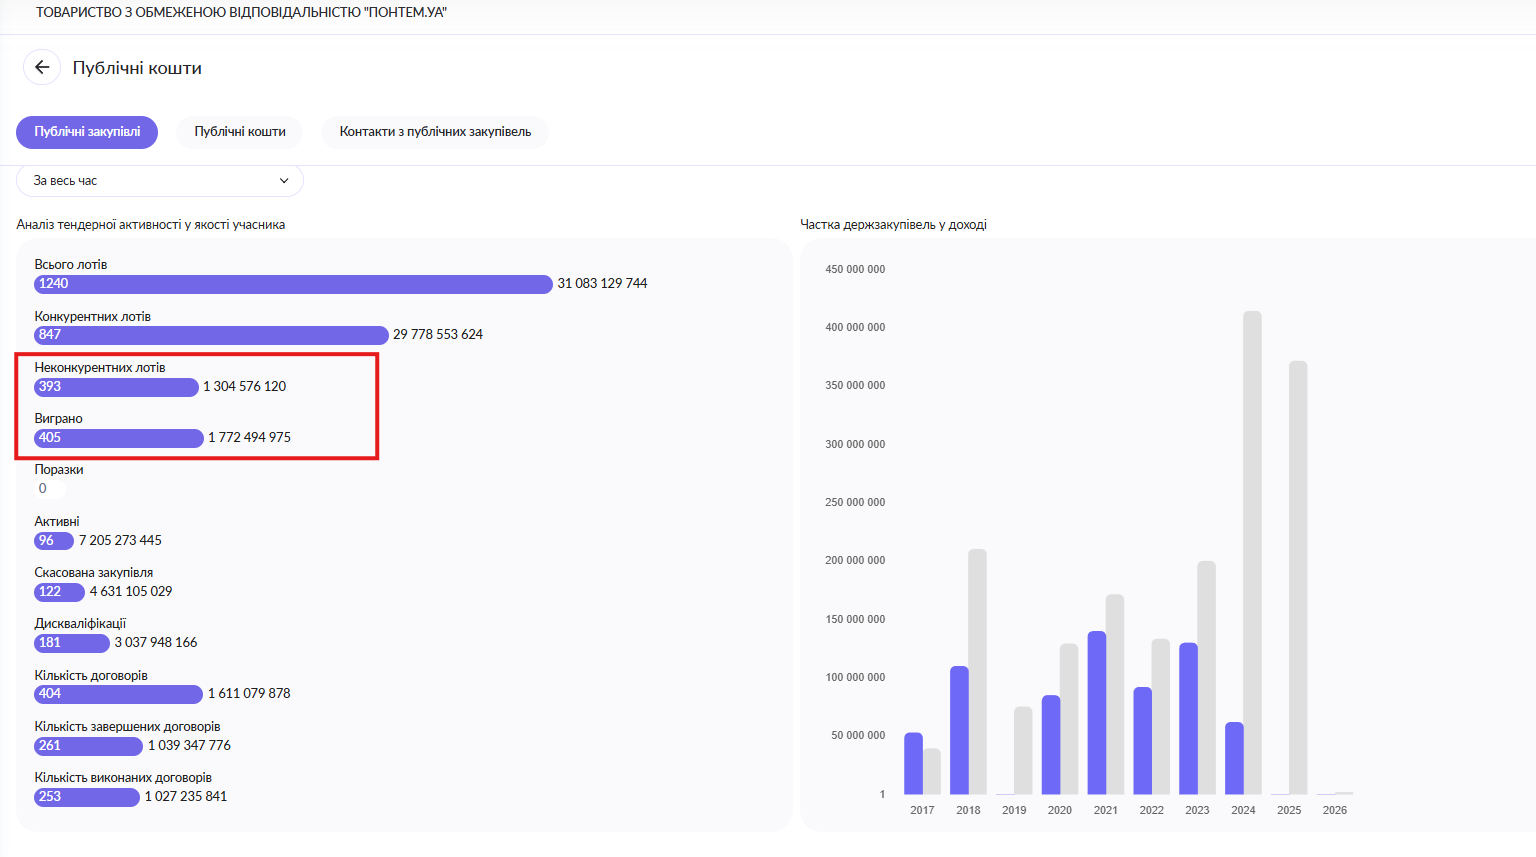Click the Конкурентних лотів bar showing 847
1536x857 pixels.
tap(211, 335)
